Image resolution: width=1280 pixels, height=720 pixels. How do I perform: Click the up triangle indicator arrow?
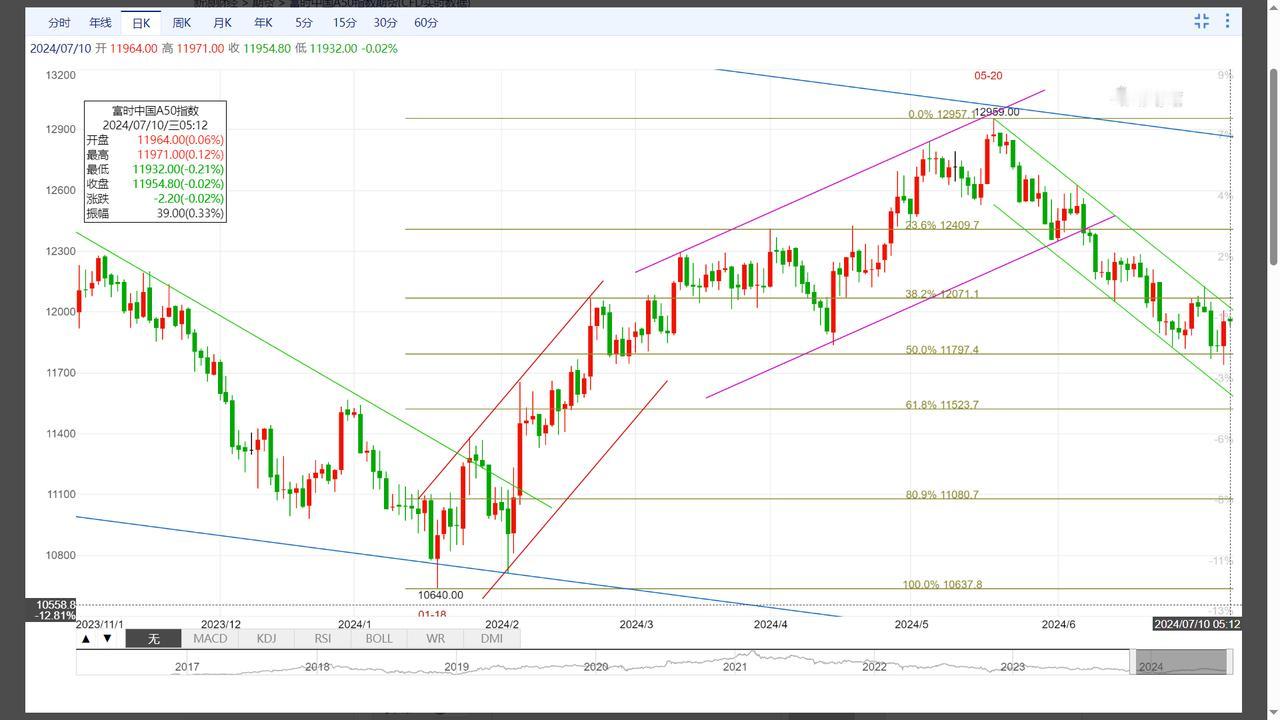click(x=87, y=638)
